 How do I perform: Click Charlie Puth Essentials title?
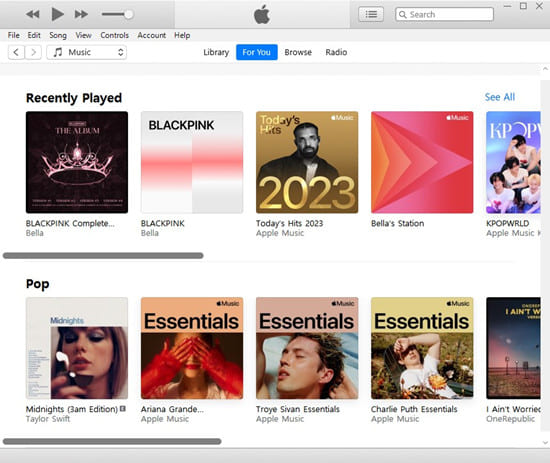click(414, 409)
